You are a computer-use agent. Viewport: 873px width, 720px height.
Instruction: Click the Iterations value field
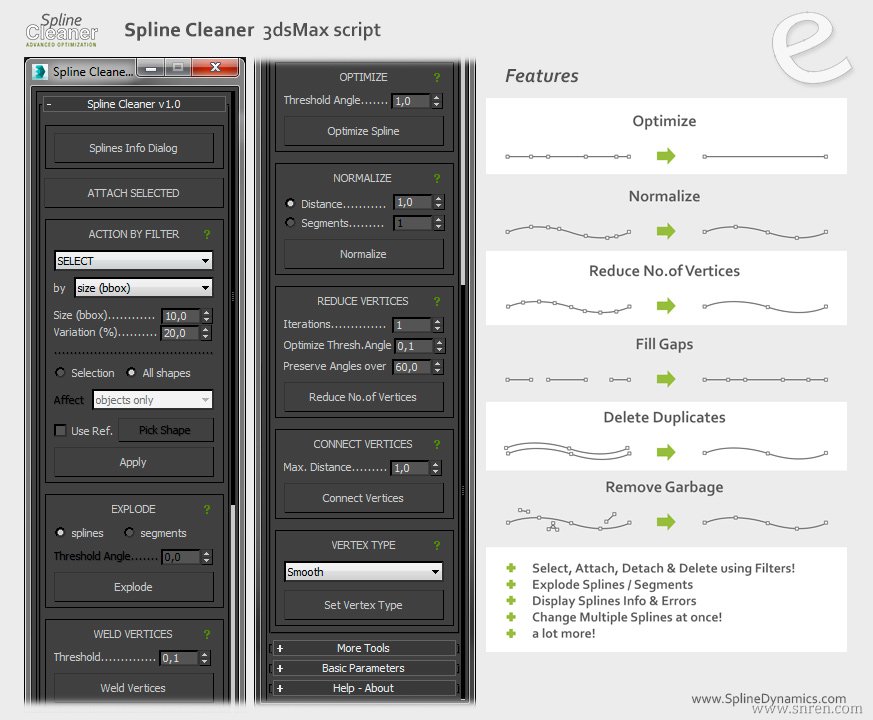point(412,325)
